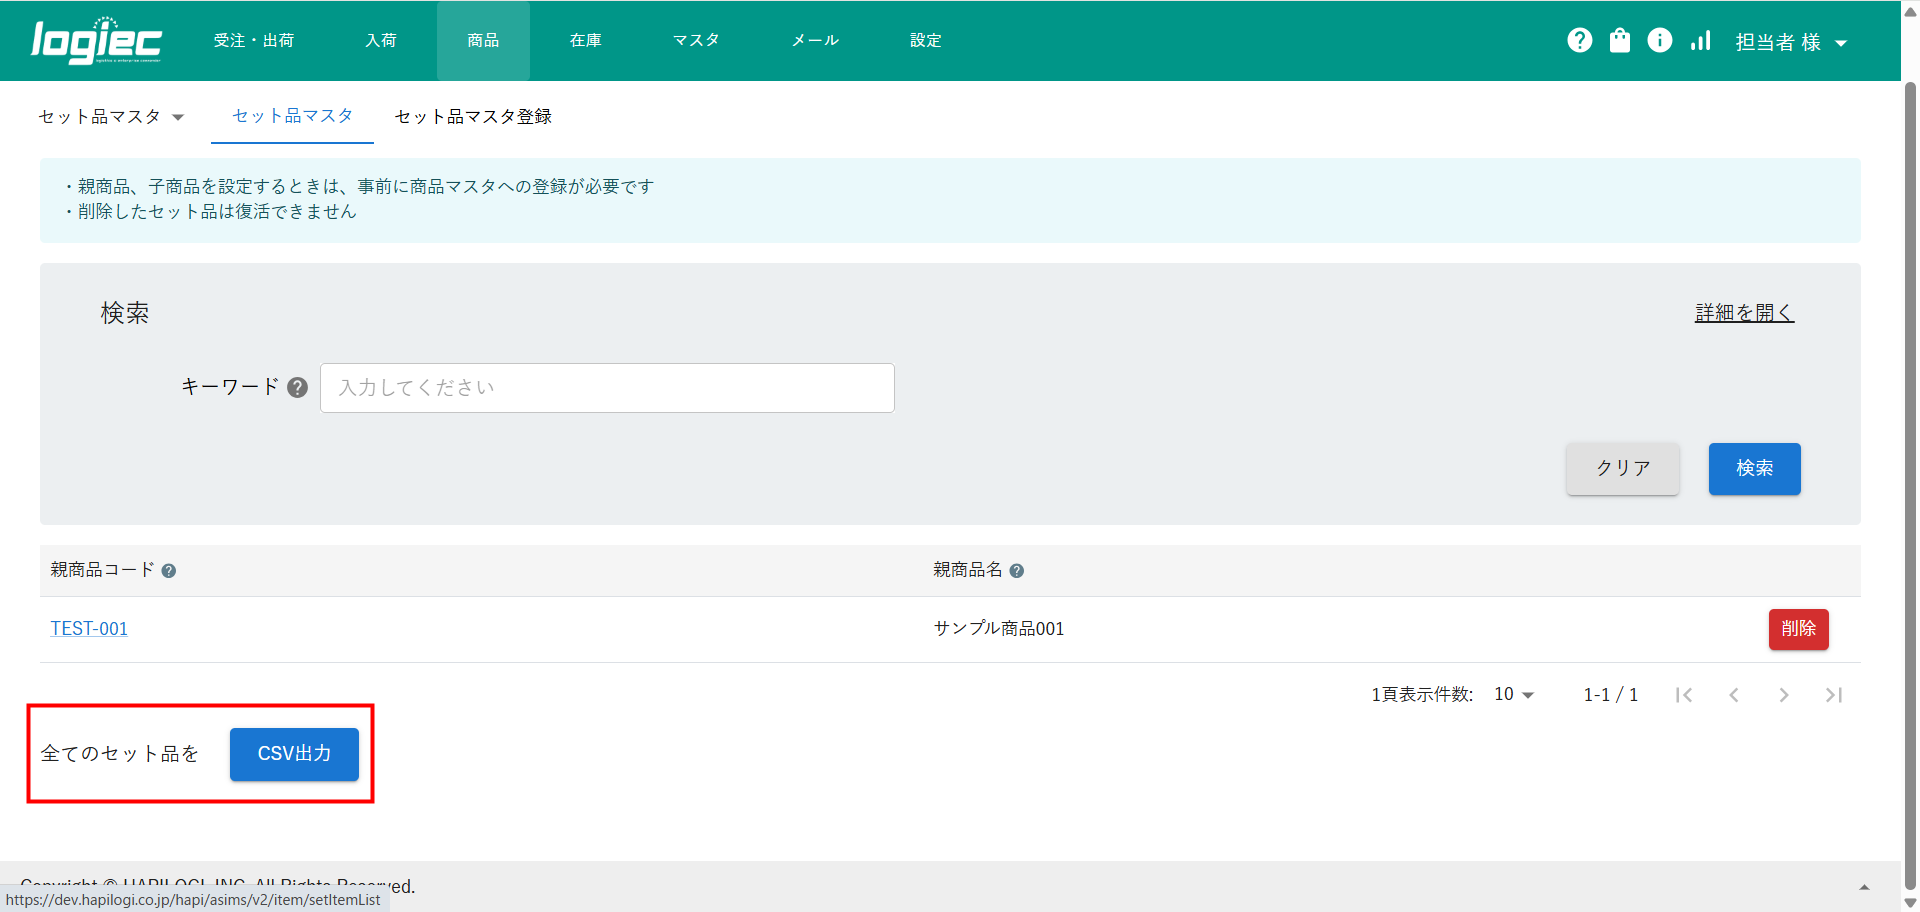Open the rows per page dropdown
This screenshot has width=1920, height=912.
click(1513, 695)
